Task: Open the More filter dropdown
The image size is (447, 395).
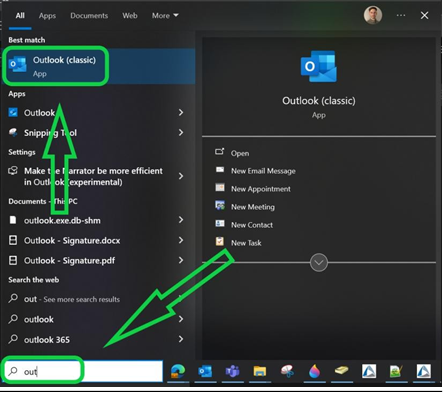Action: [165, 16]
